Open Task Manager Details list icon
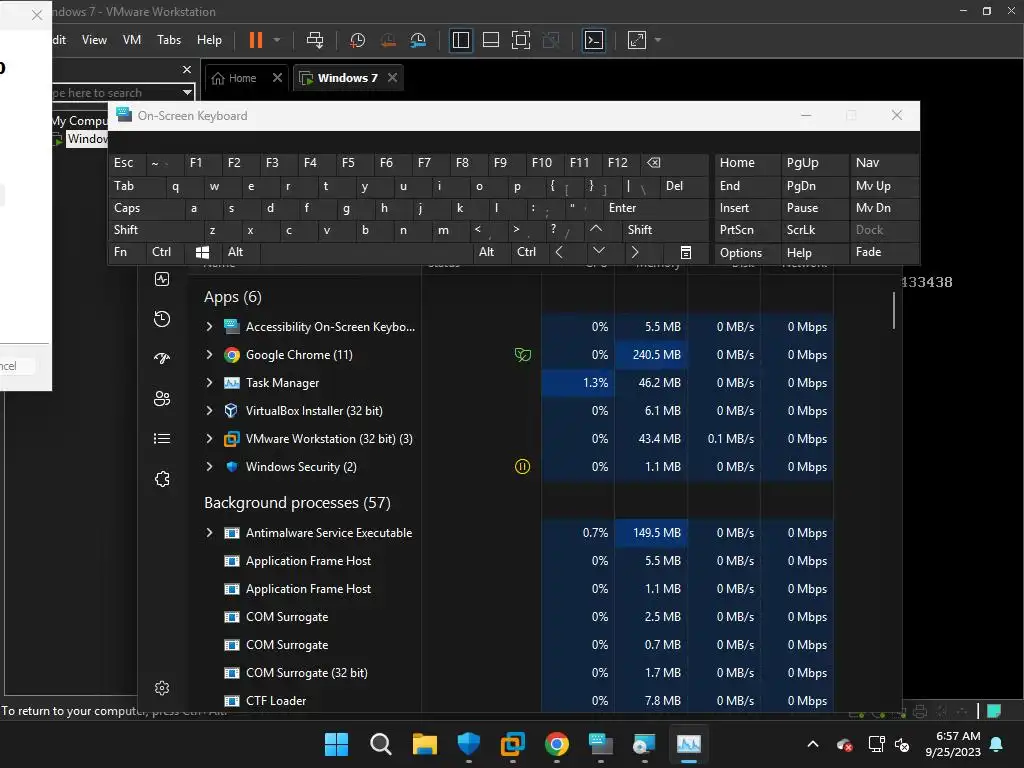1024x768 pixels. tap(162, 438)
